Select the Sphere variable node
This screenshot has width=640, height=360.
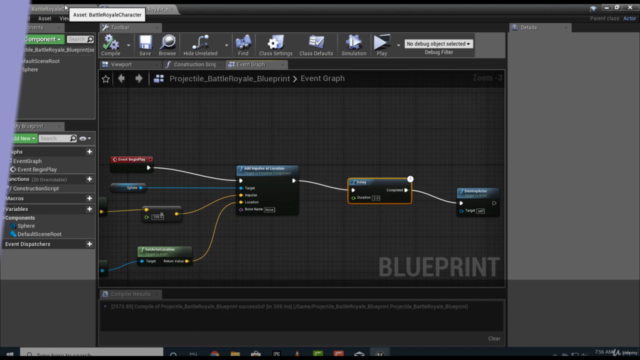[x=128, y=188]
